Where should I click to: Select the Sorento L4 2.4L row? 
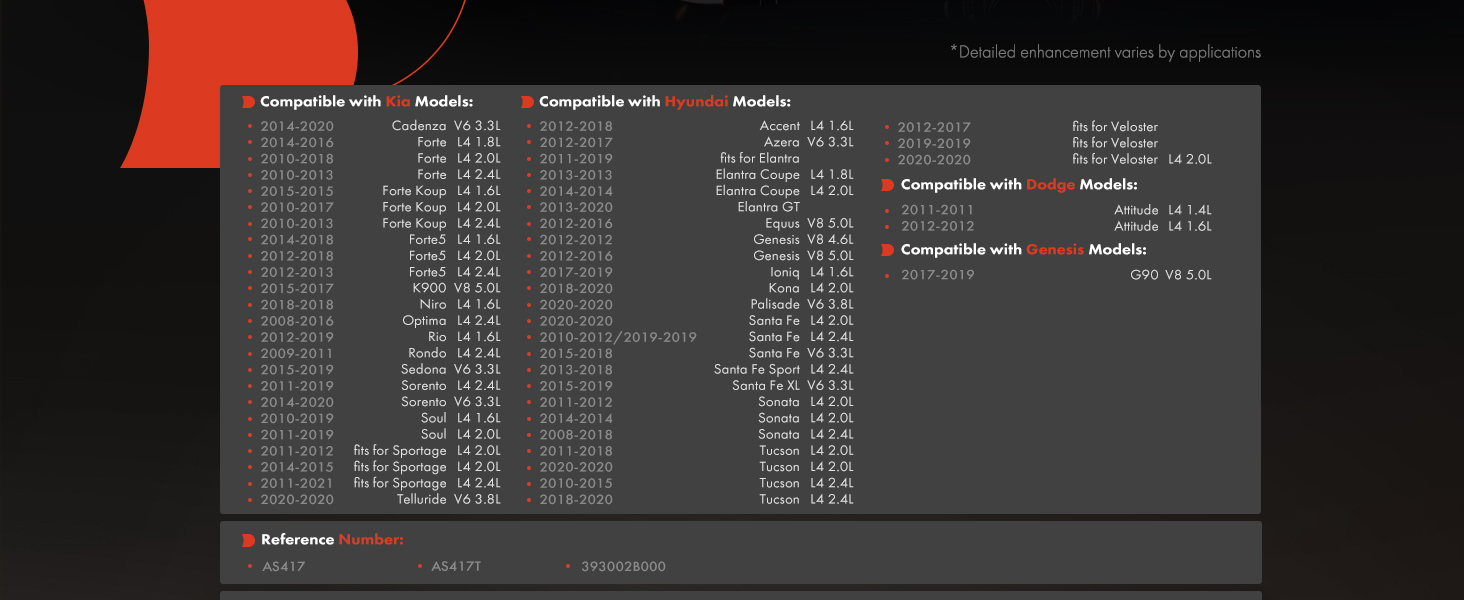pos(374,386)
